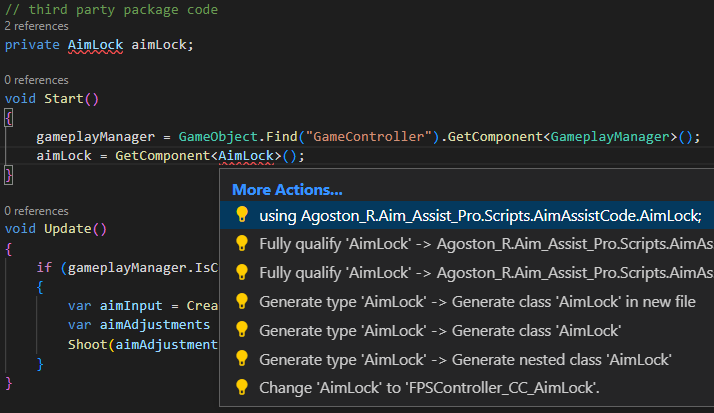Viewport: 714px width, 413px height.
Task: Apply the using Agoston_R.Aim_Assist_Pro AimLock fix
Action: [x=467, y=215]
